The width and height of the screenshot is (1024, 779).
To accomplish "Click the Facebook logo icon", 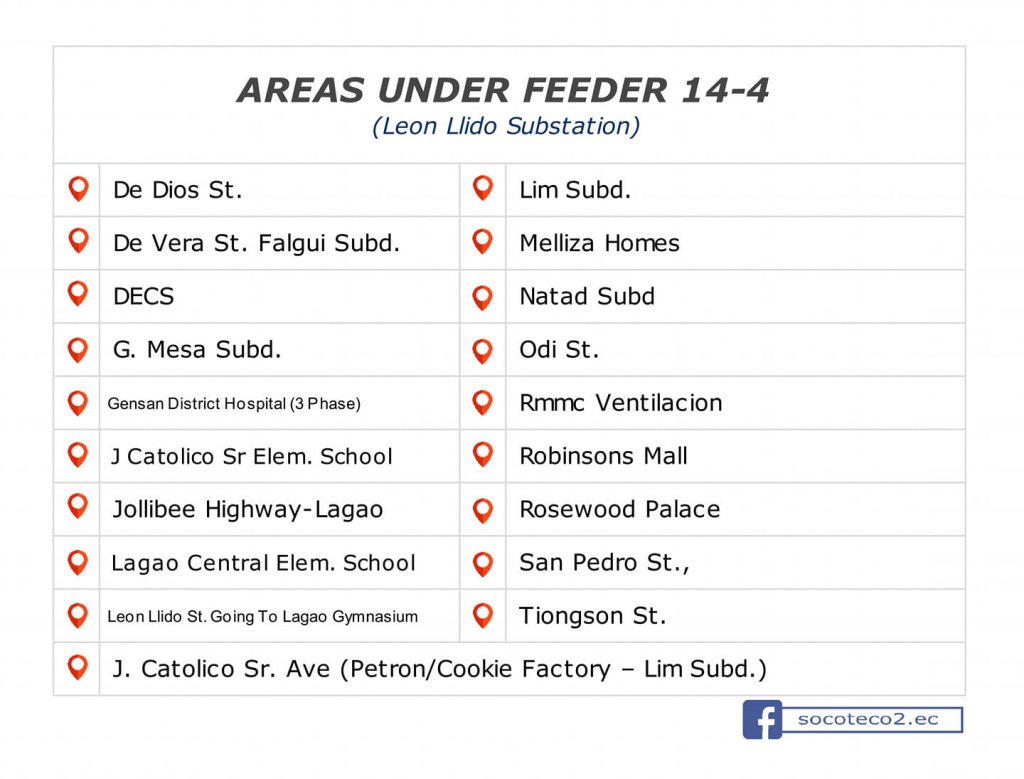I will pyautogui.click(x=762, y=720).
